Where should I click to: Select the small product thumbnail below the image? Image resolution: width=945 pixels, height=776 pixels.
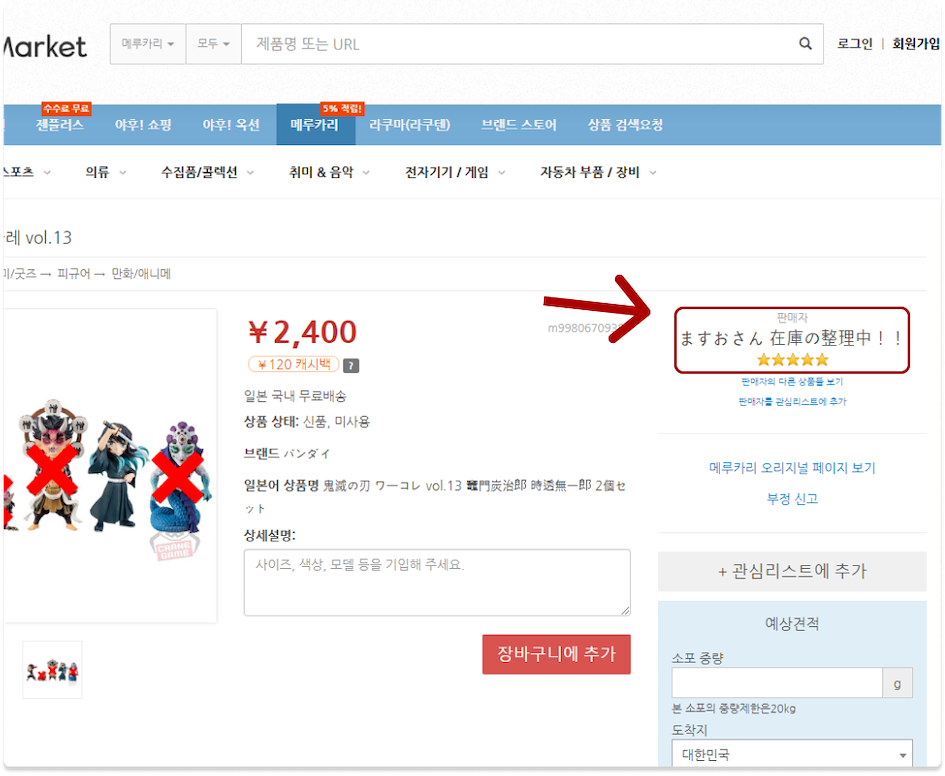click(x=52, y=670)
